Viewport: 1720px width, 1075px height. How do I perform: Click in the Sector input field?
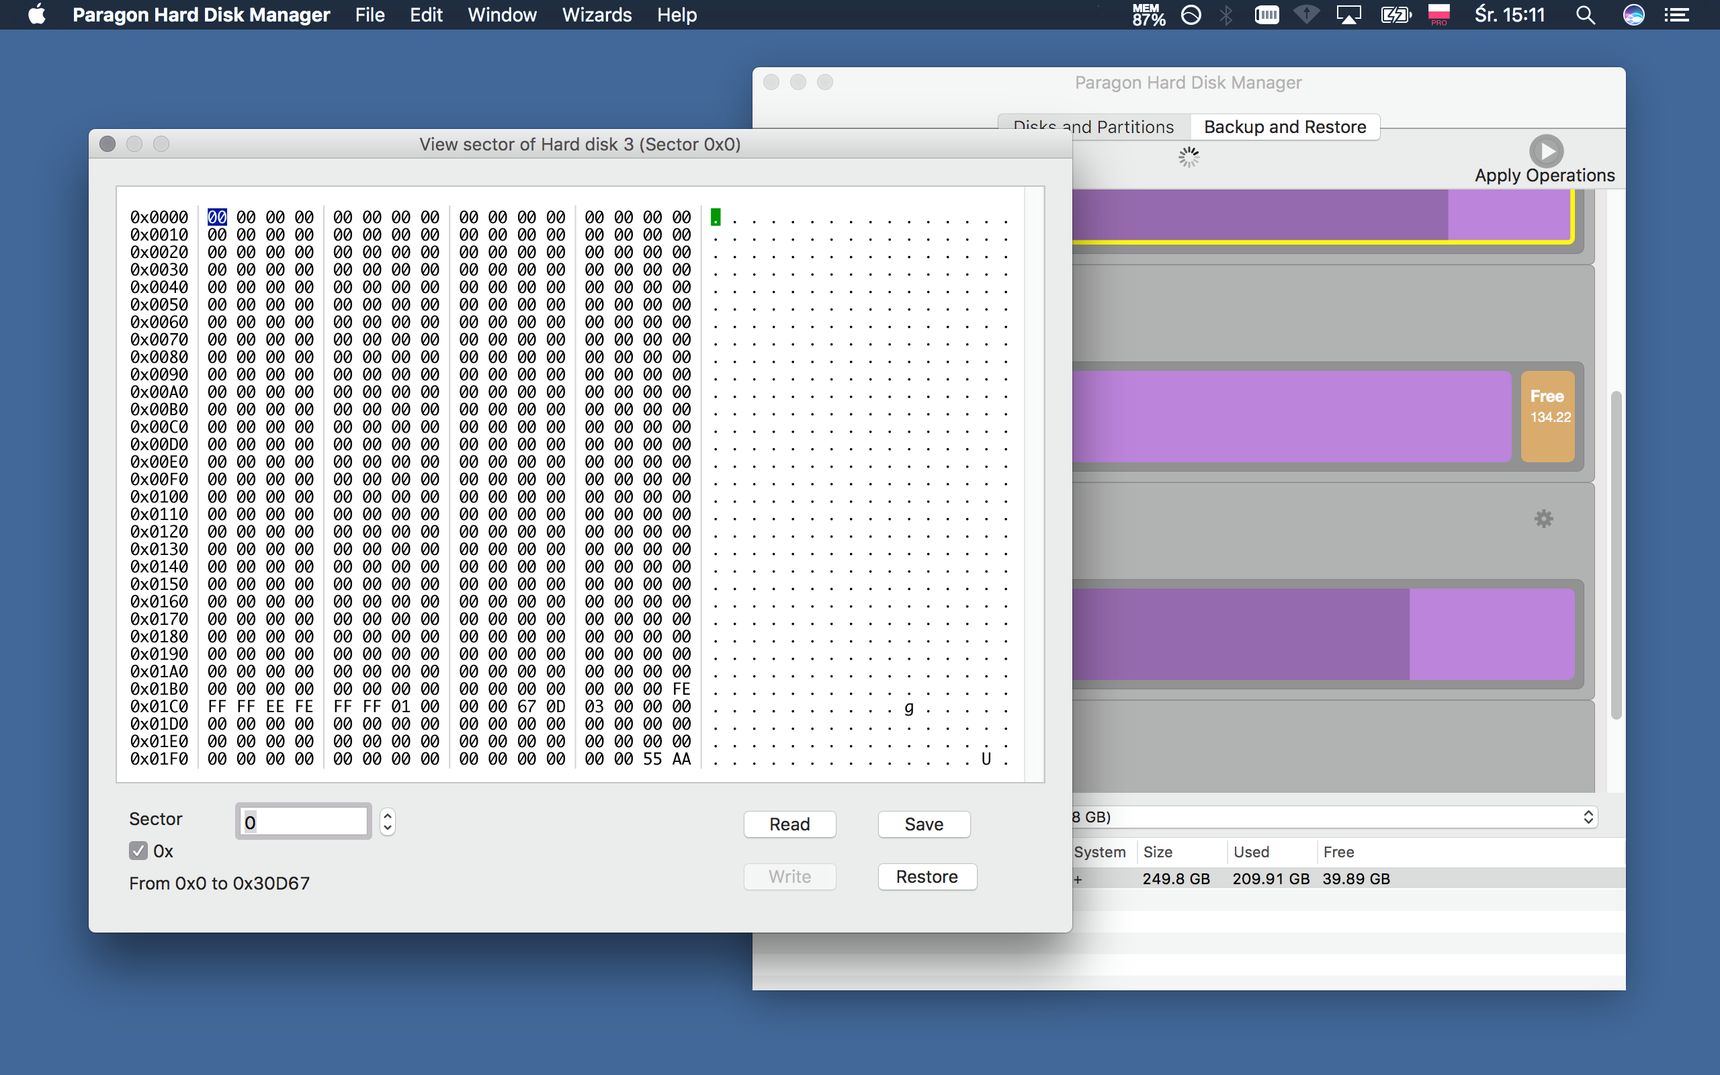304,822
